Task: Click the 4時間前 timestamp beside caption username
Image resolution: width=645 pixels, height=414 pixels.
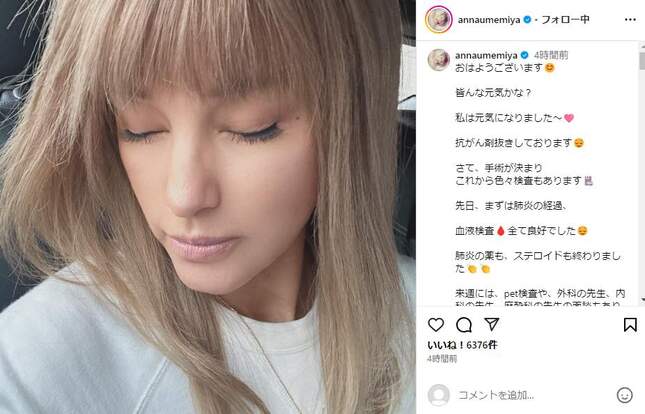Action: (551, 55)
